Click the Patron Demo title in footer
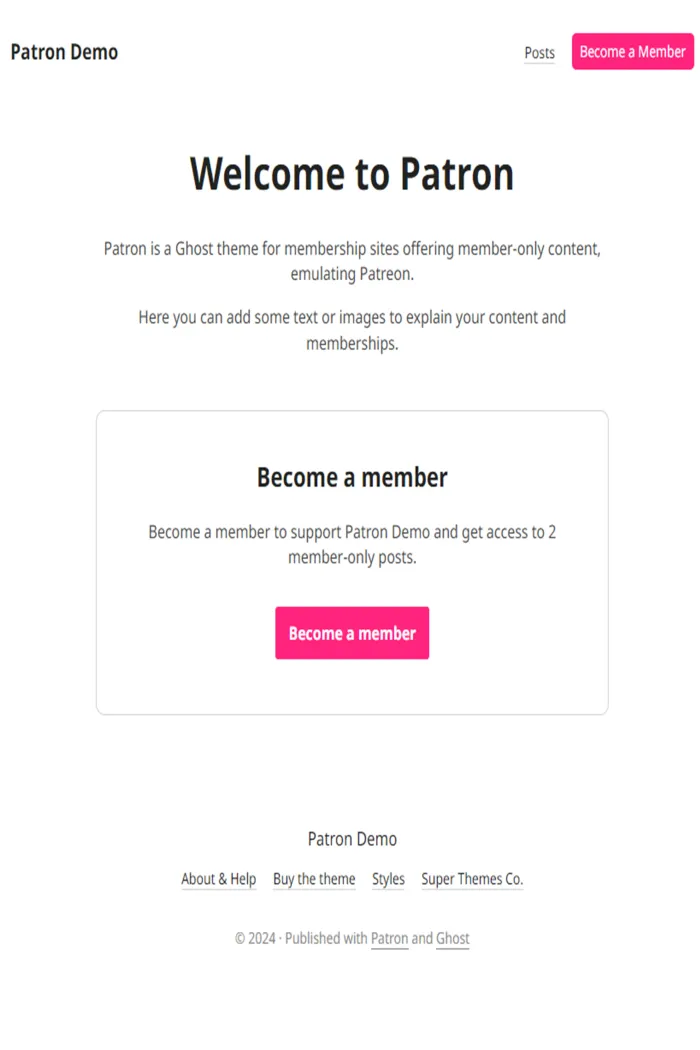 tap(352, 839)
